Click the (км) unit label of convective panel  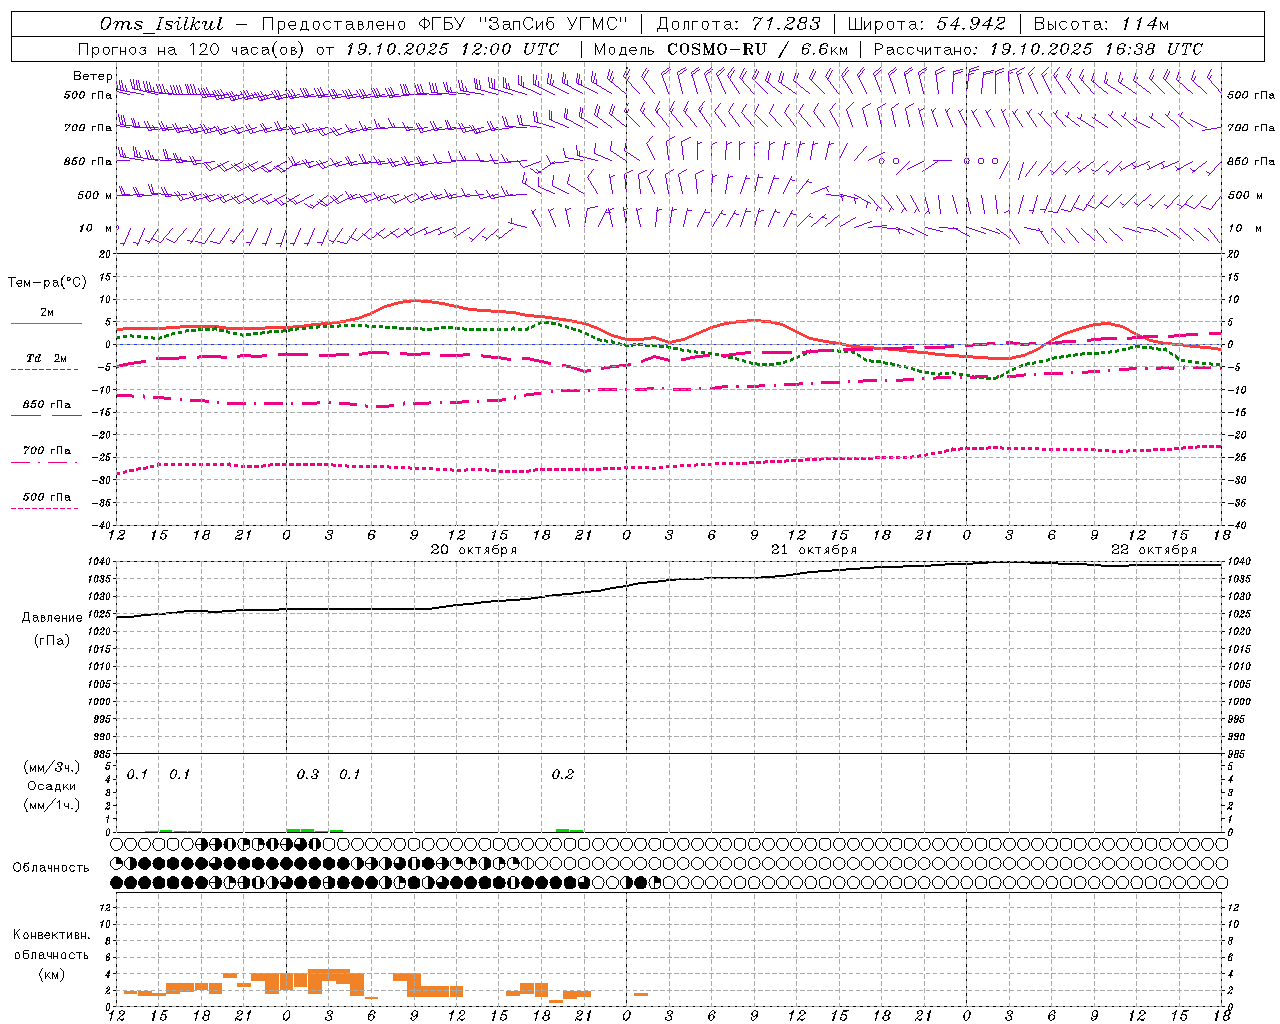pos(51,974)
